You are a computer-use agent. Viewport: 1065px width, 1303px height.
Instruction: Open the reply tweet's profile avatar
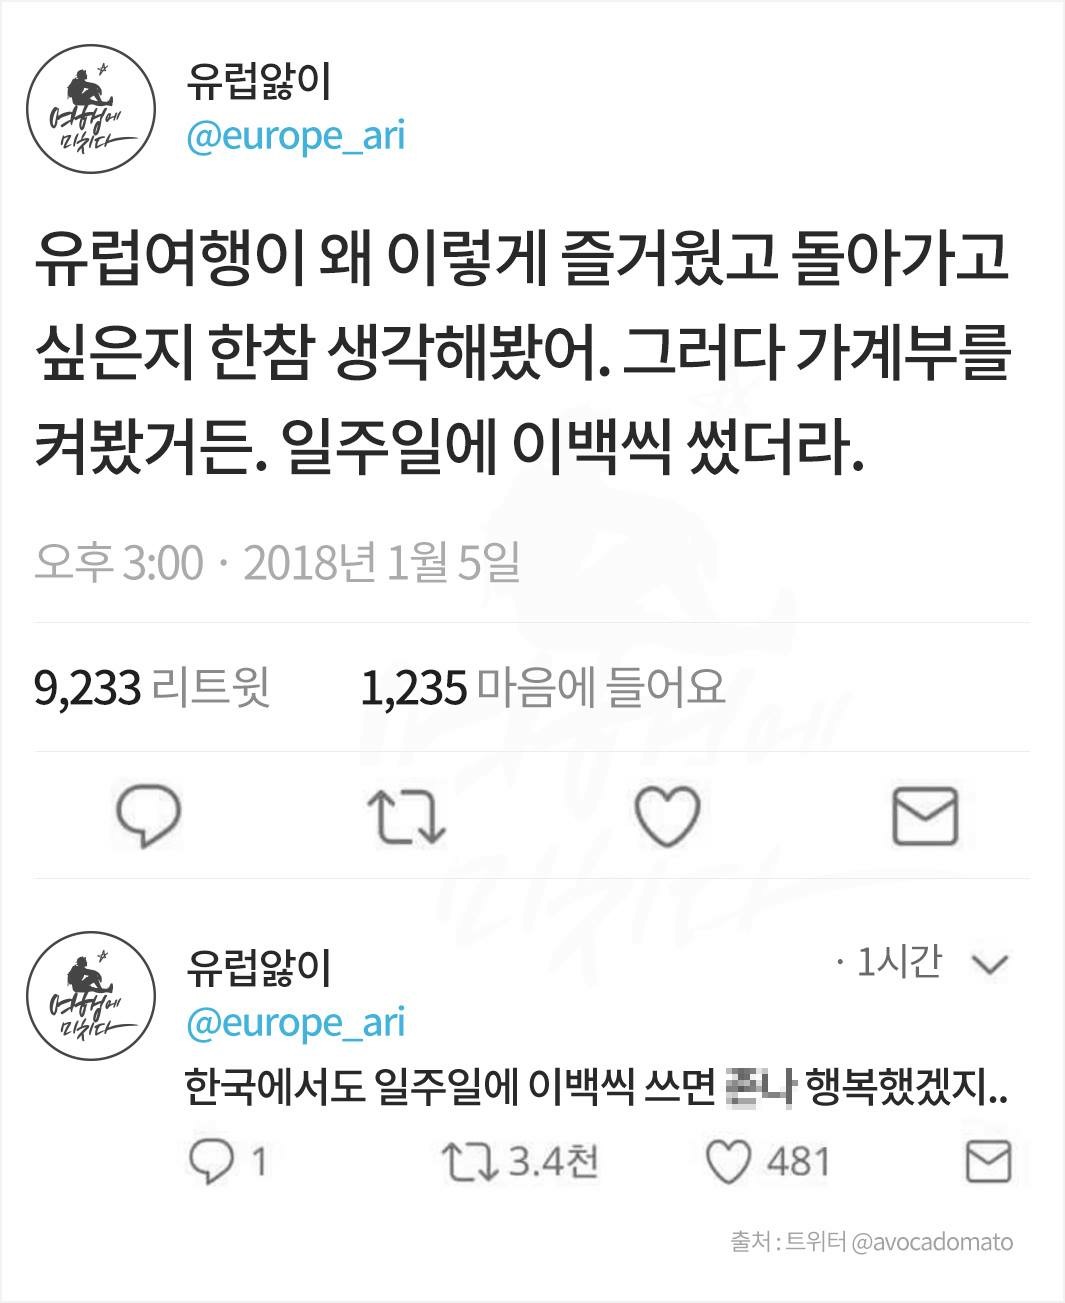coord(91,997)
